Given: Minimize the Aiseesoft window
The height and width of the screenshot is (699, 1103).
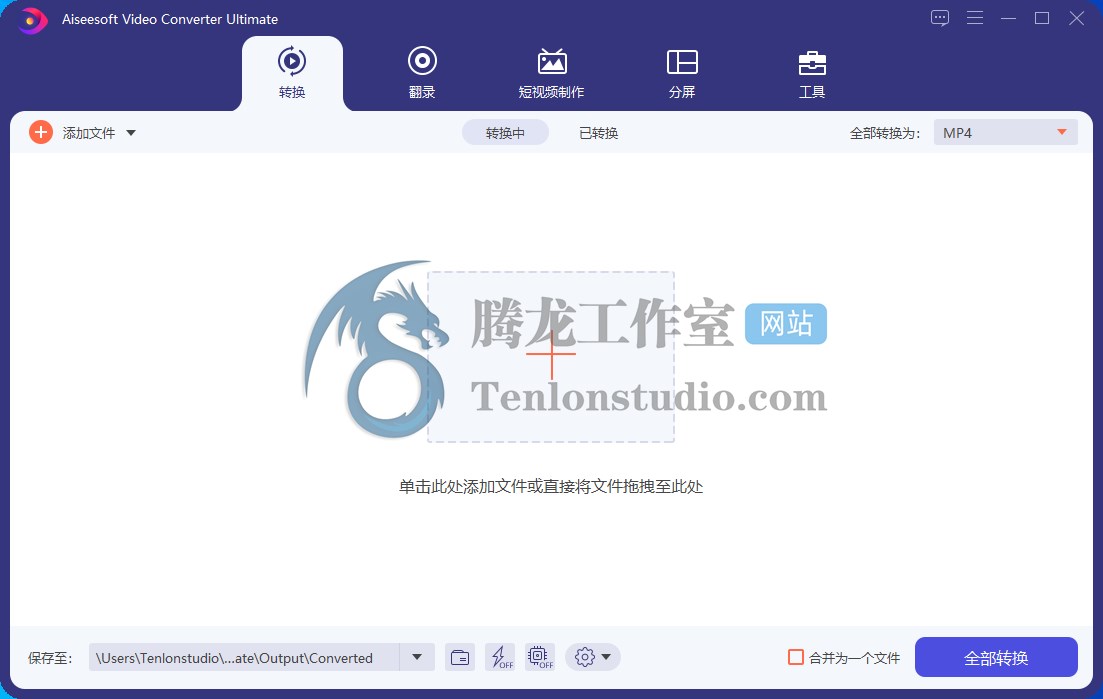Looking at the screenshot, I should tap(1009, 18).
